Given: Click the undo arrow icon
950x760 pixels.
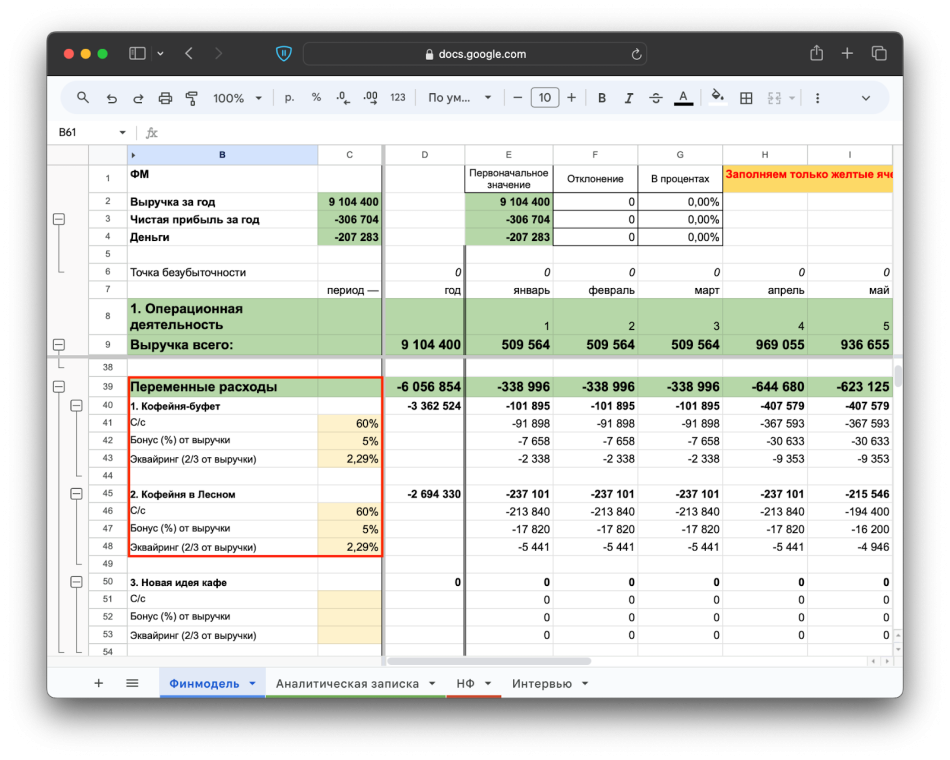Looking at the screenshot, I should coord(112,98).
